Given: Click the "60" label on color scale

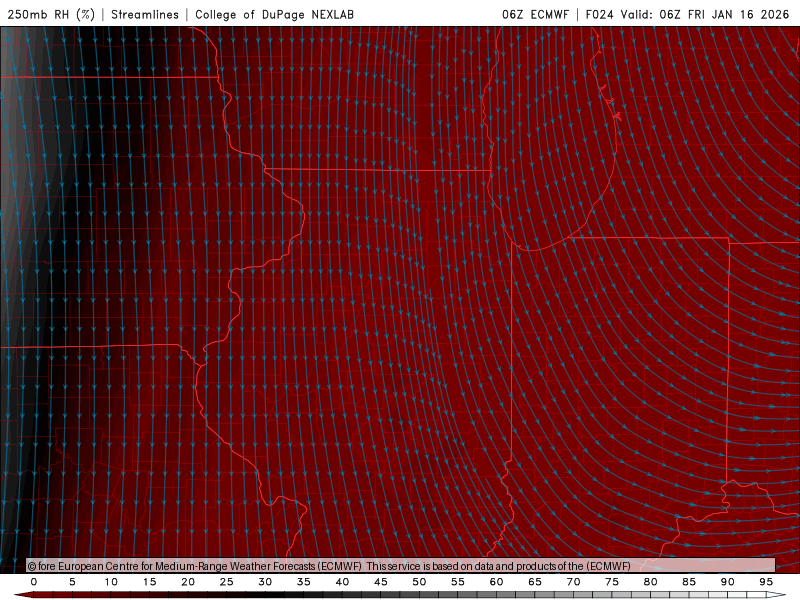Looking at the screenshot, I should pos(496,582).
